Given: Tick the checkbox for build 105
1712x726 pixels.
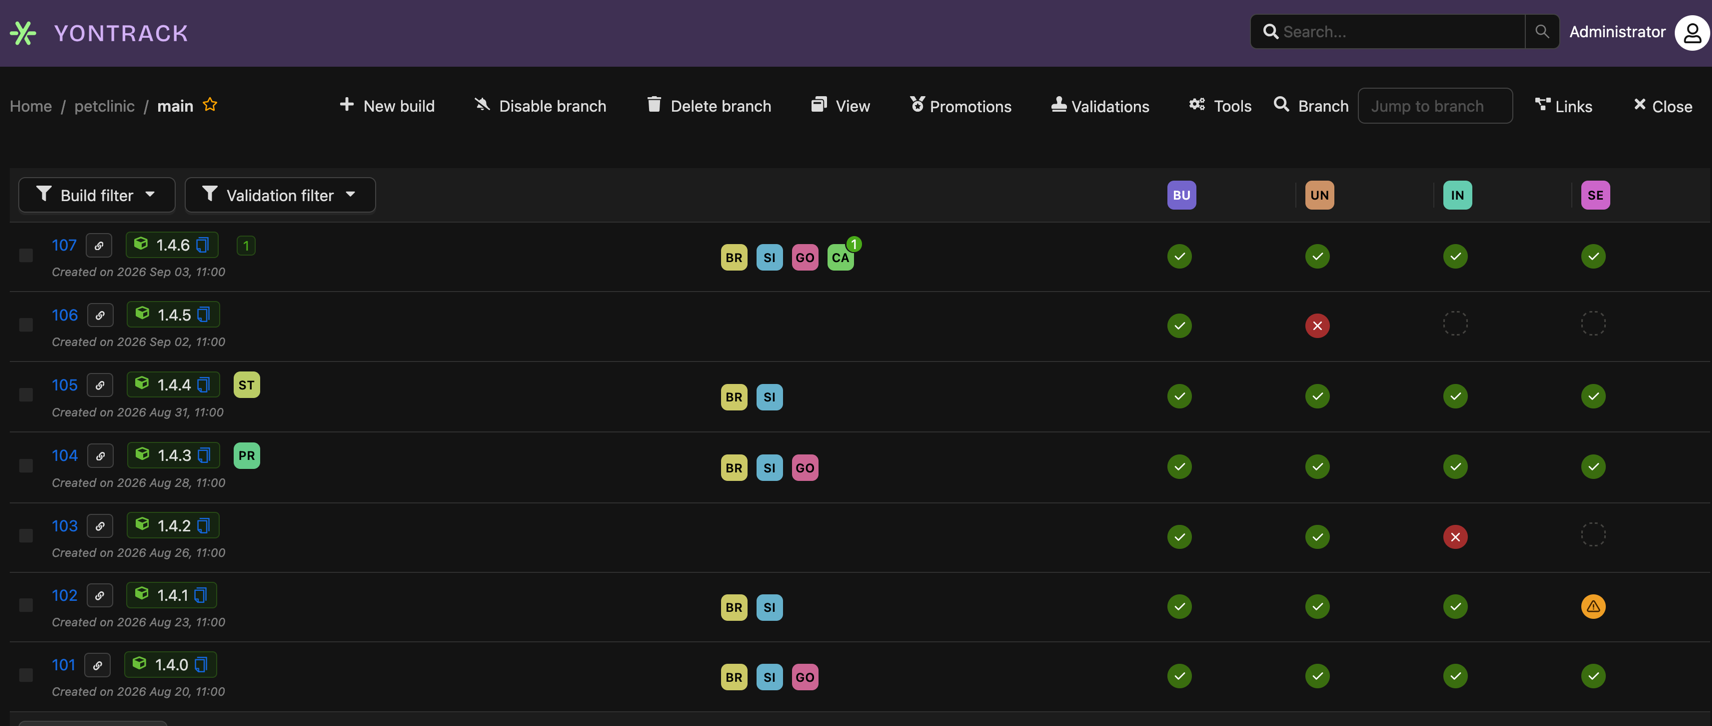Looking at the screenshot, I should pyautogui.click(x=26, y=395).
